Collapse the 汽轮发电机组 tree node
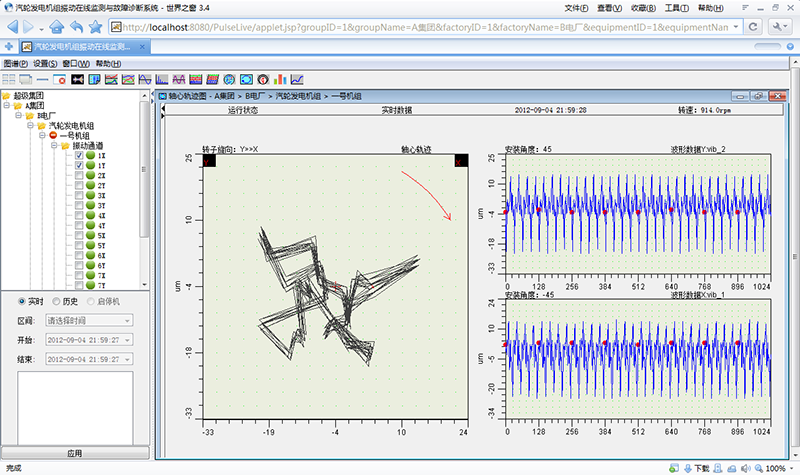Viewport: 800px width, 475px height. (x=30, y=126)
